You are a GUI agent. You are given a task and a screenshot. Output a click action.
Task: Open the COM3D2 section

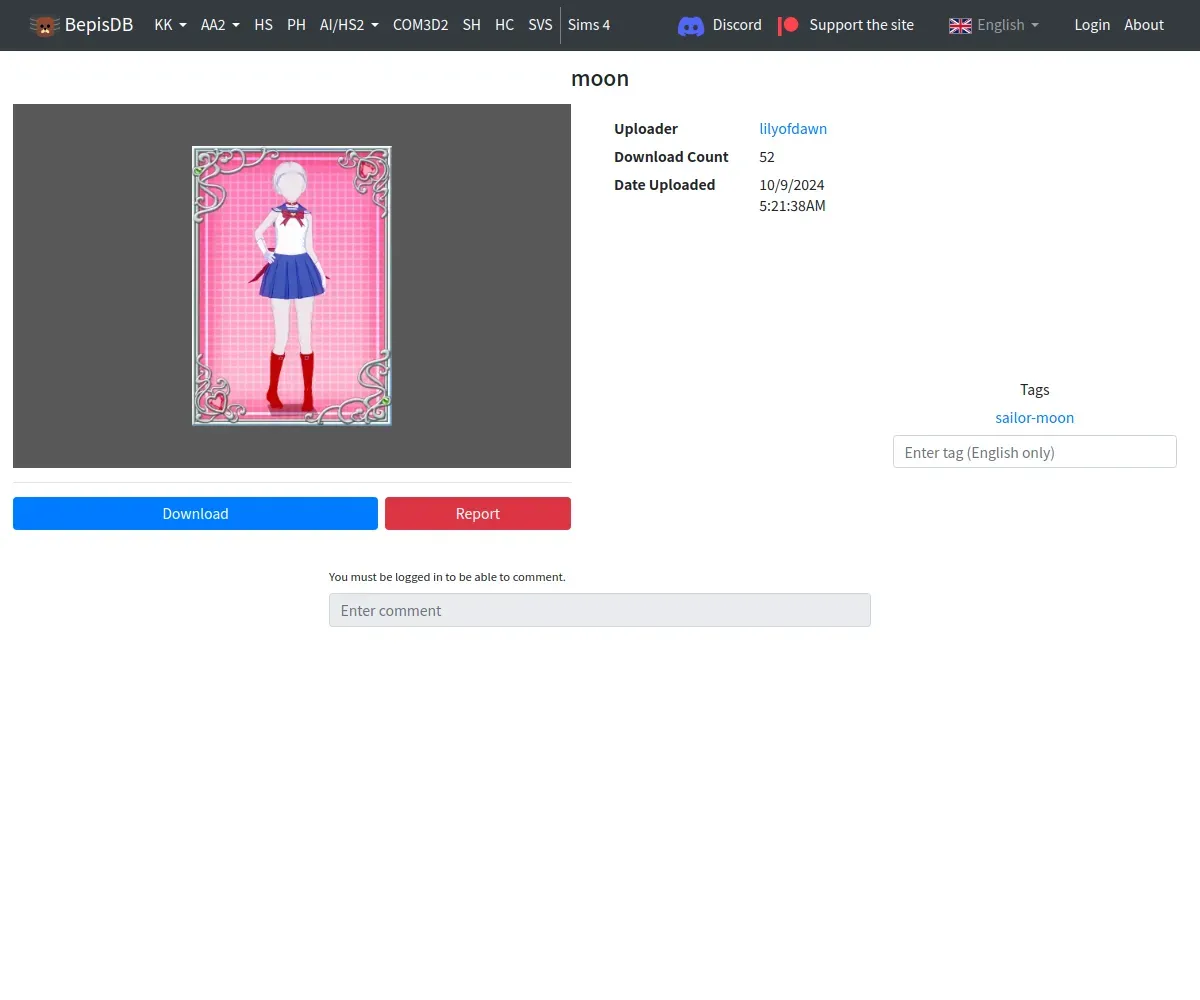(420, 25)
